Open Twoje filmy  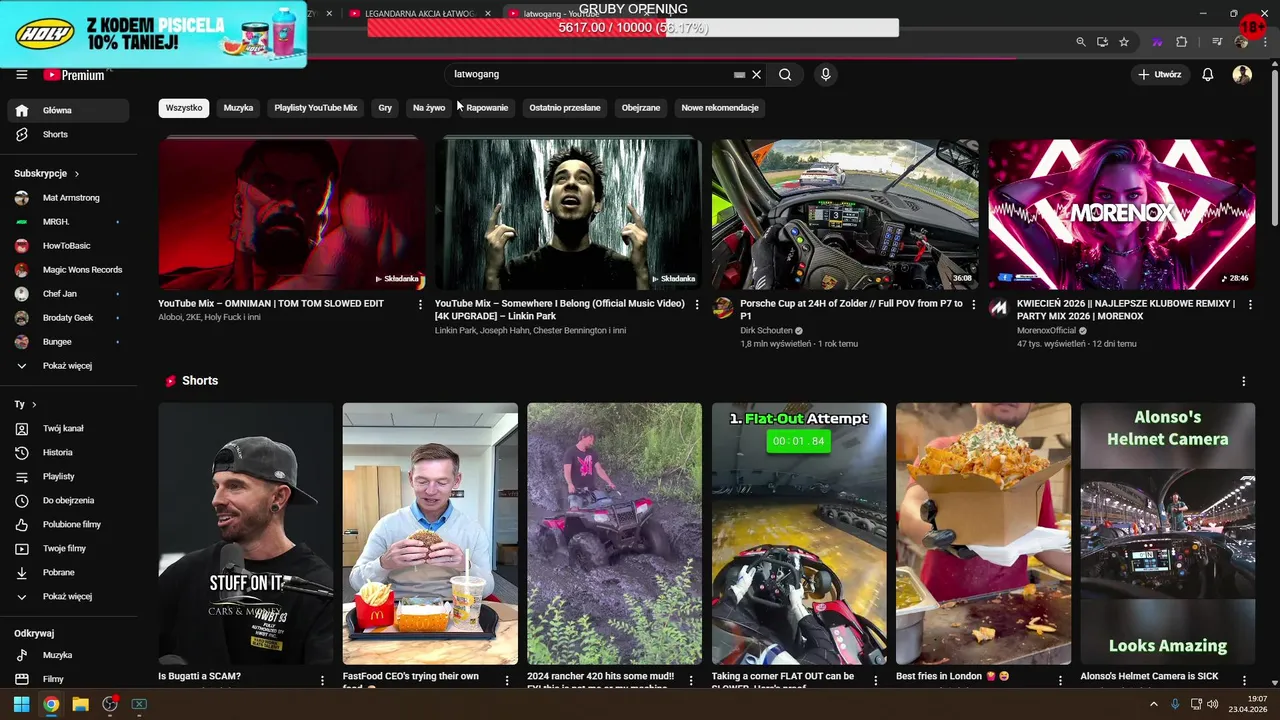(x=68, y=549)
